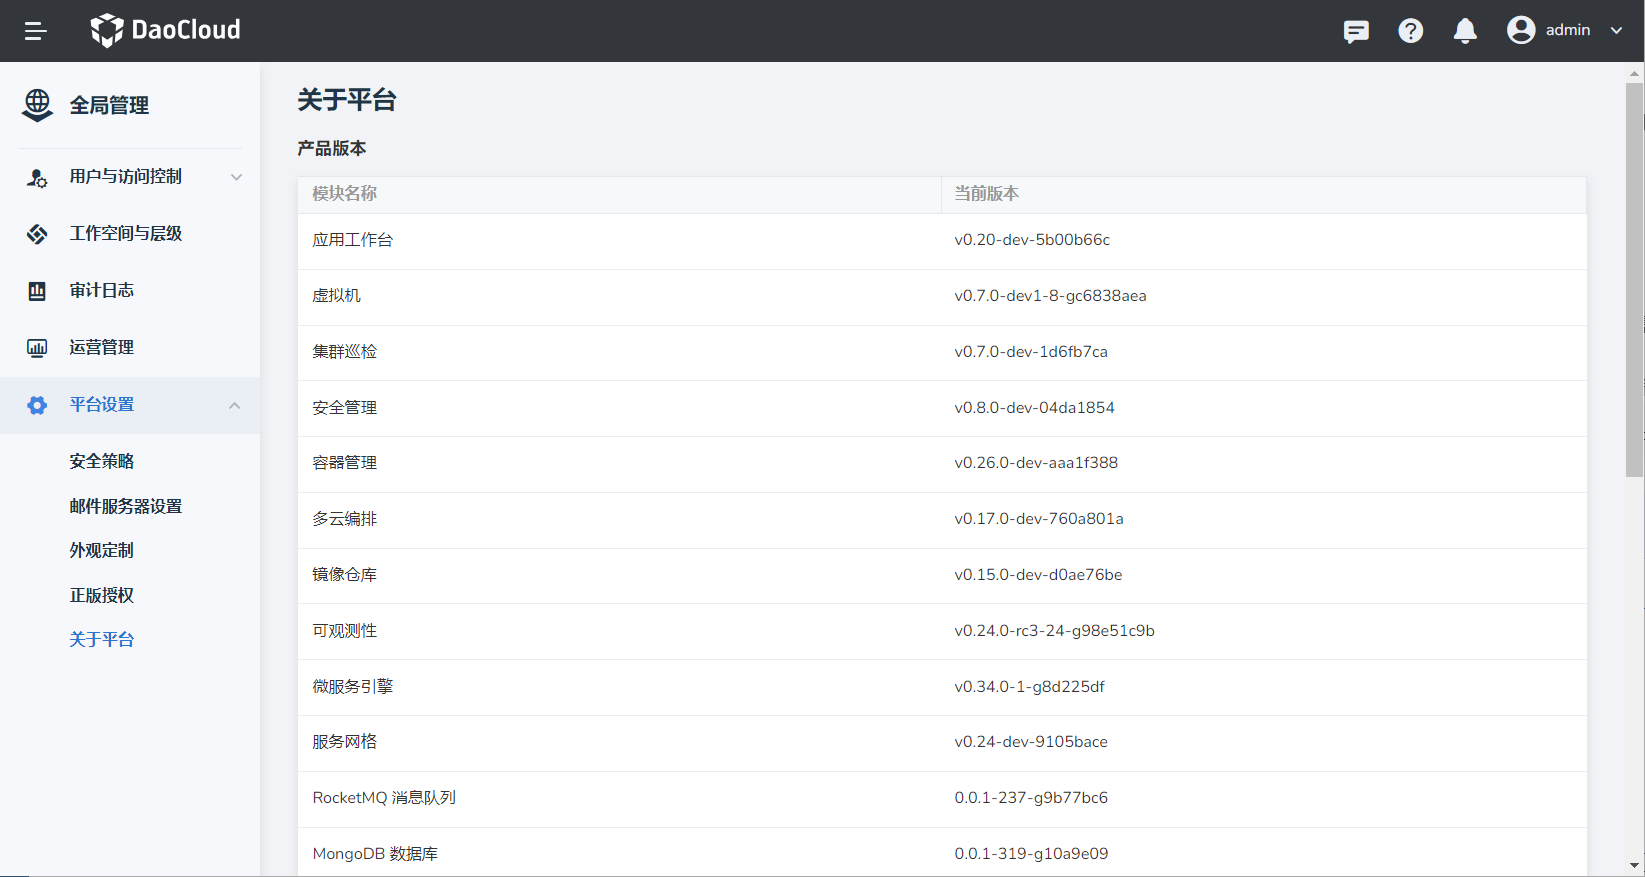This screenshot has width=1645, height=877.
Task: Open 邮件服务器设置 menu item
Action: pos(125,506)
